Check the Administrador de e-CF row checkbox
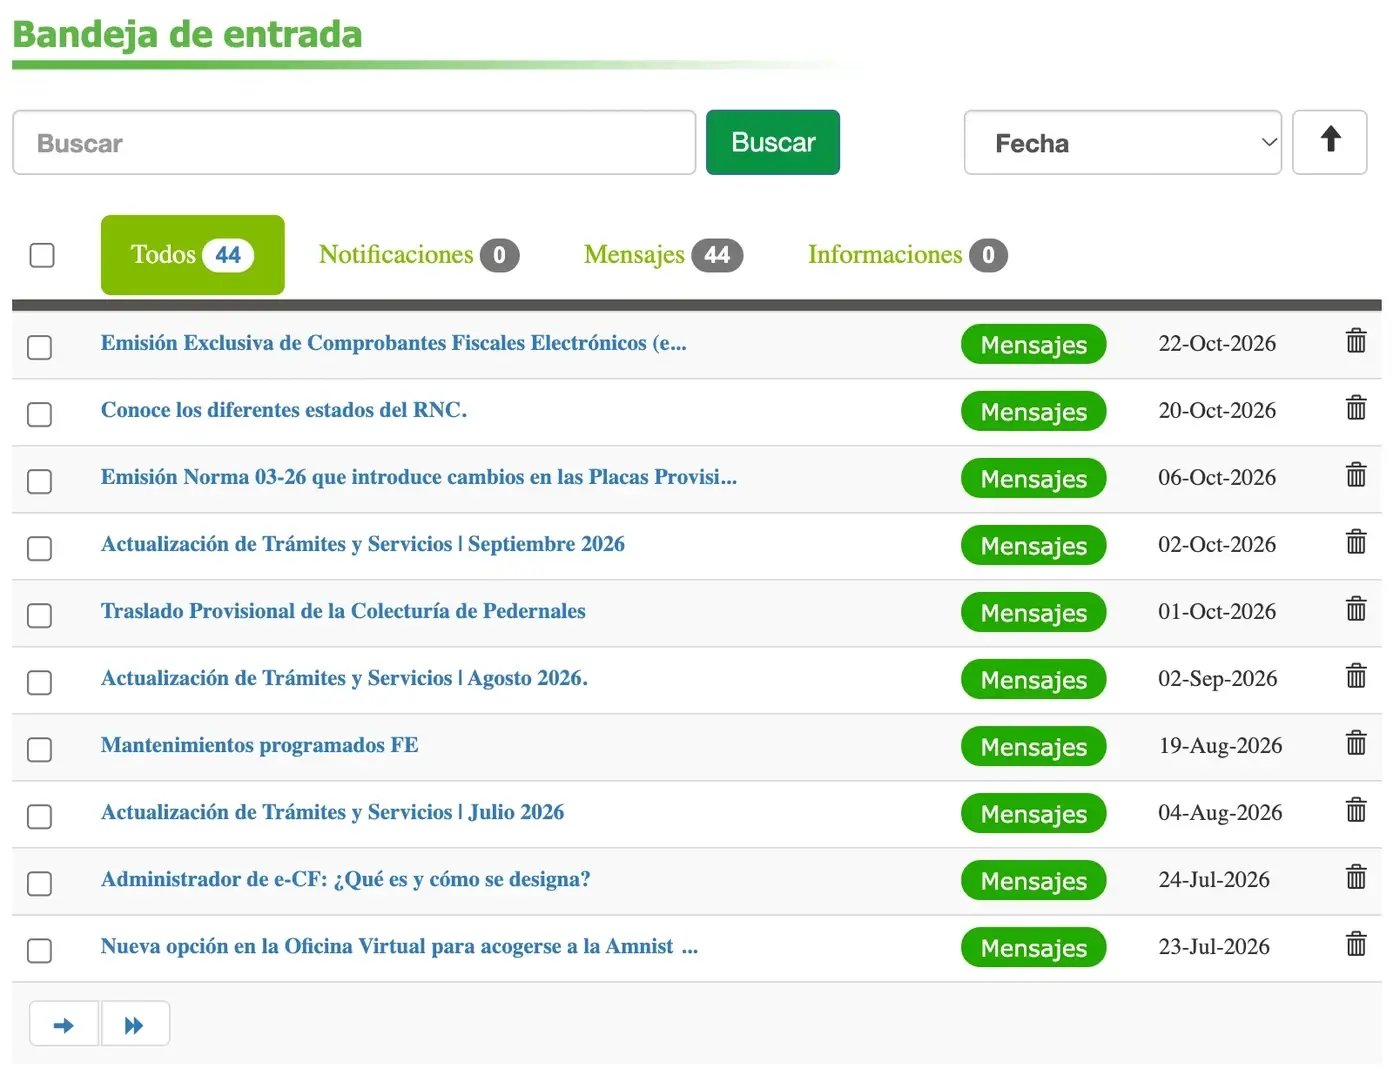1400x1069 pixels. pos(40,884)
